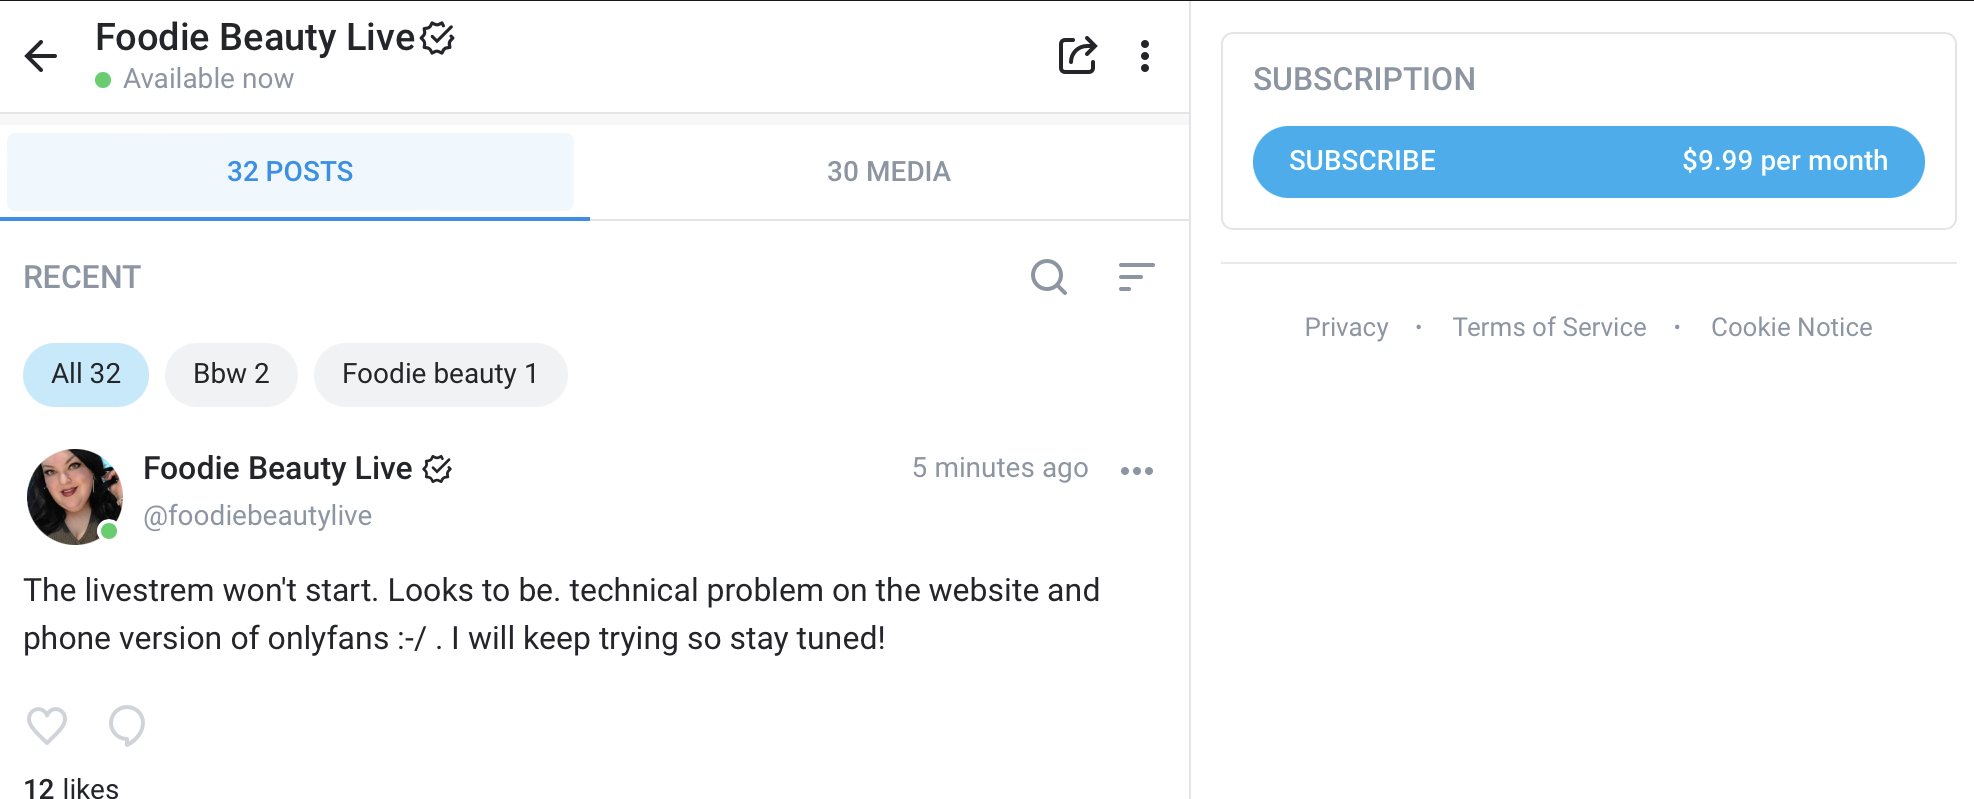Like the post with the heart icon
Viewport: 1974px width, 799px height.
click(47, 726)
